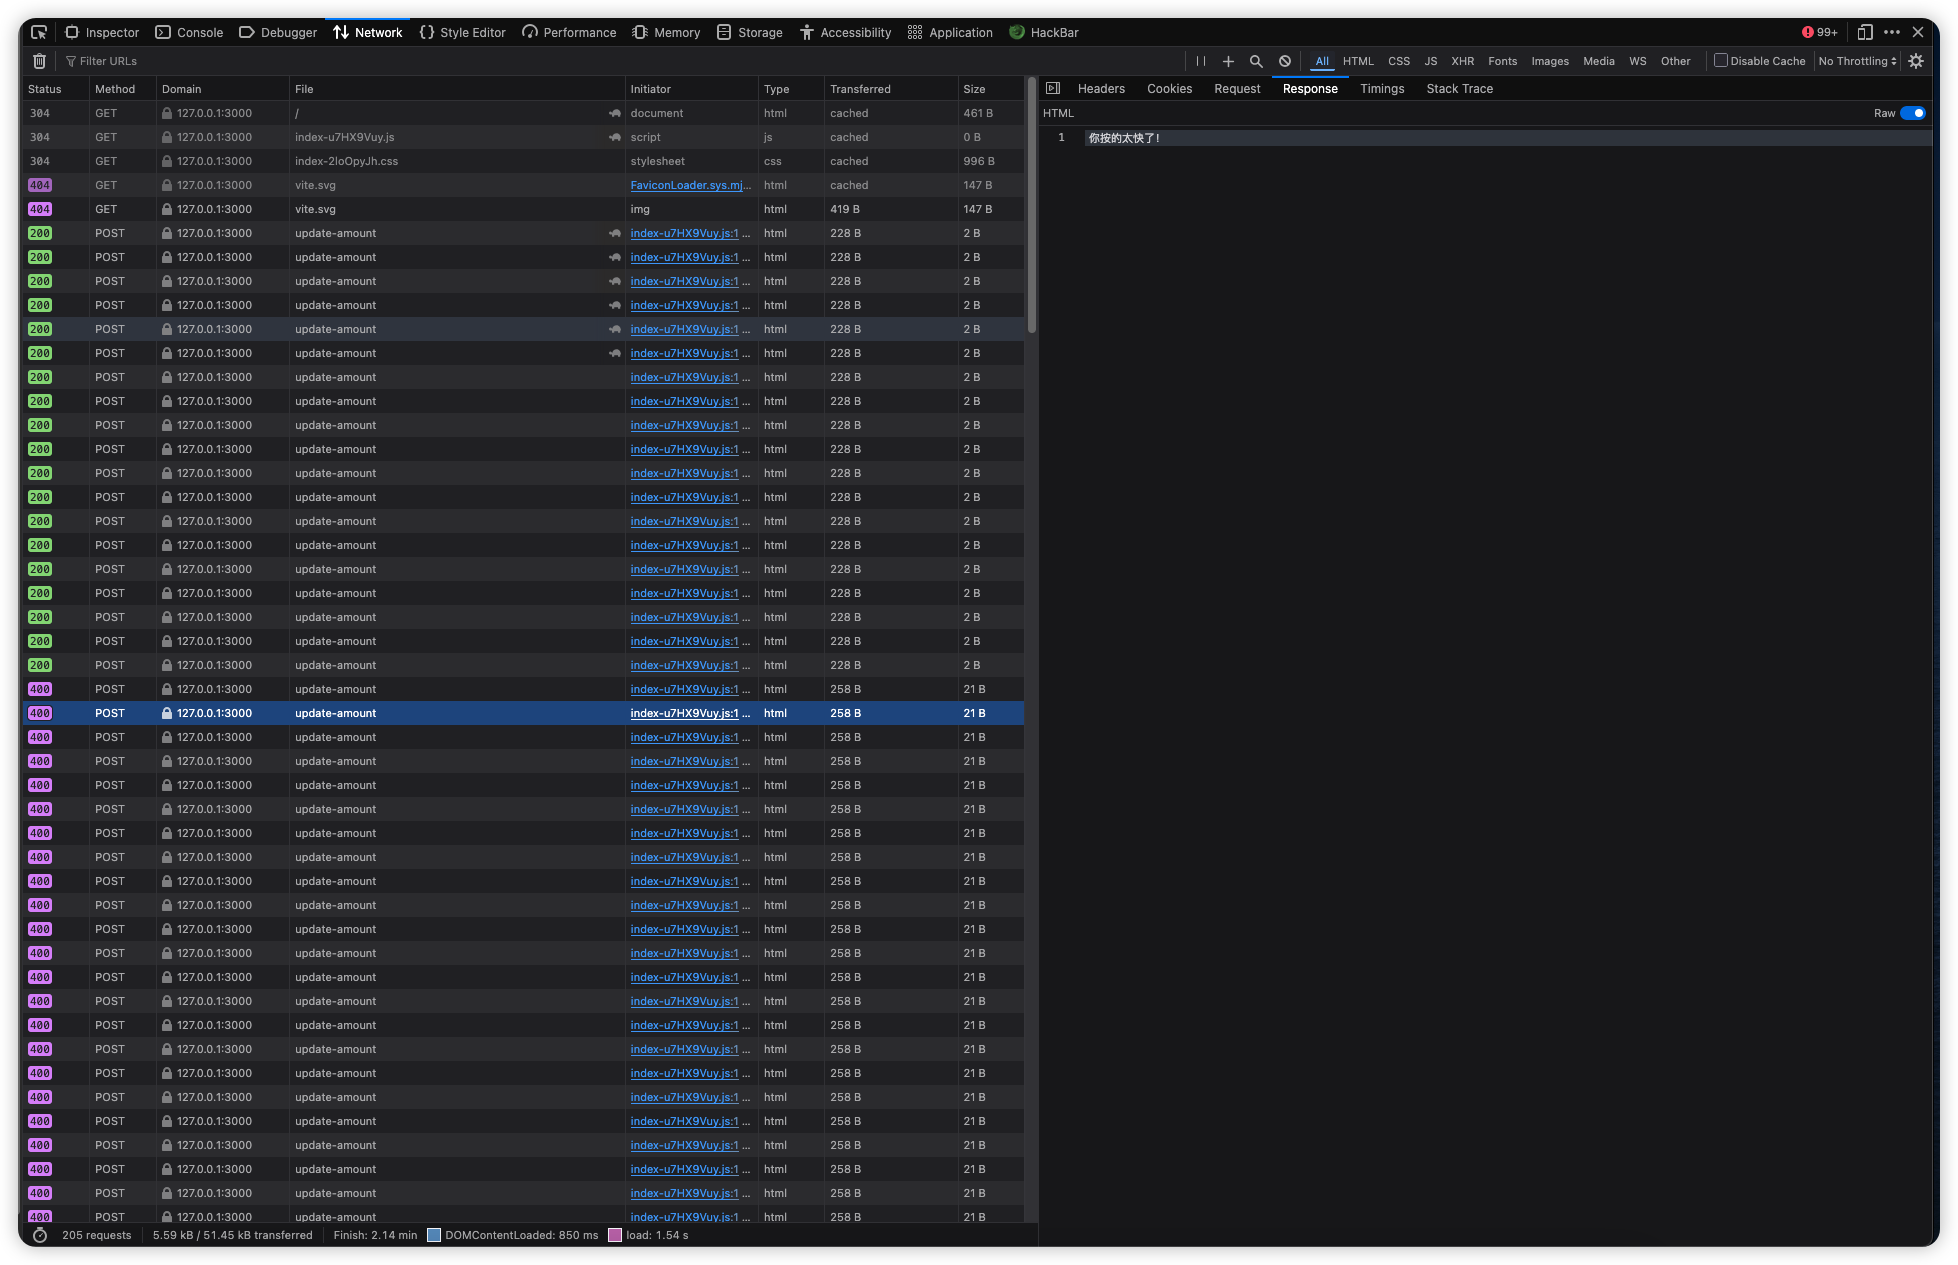This screenshot has width=1958, height=1265.
Task: Click the turtle slow-response icon in the "/" row
Action: [615, 113]
